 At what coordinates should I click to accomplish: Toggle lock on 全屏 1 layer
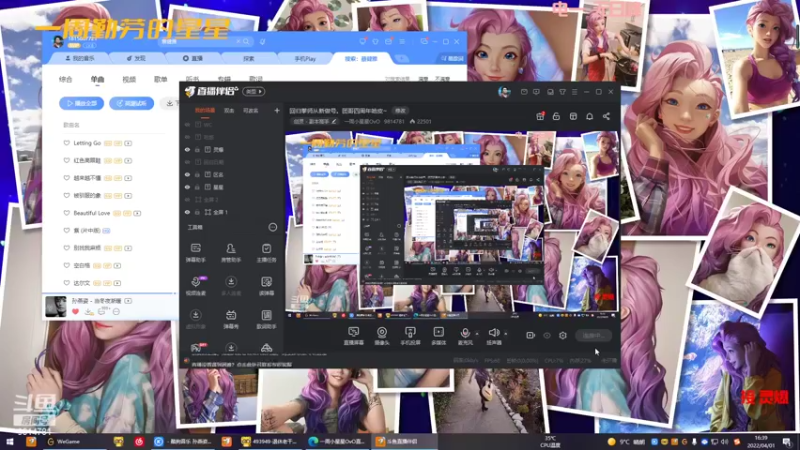pos(197,212)
